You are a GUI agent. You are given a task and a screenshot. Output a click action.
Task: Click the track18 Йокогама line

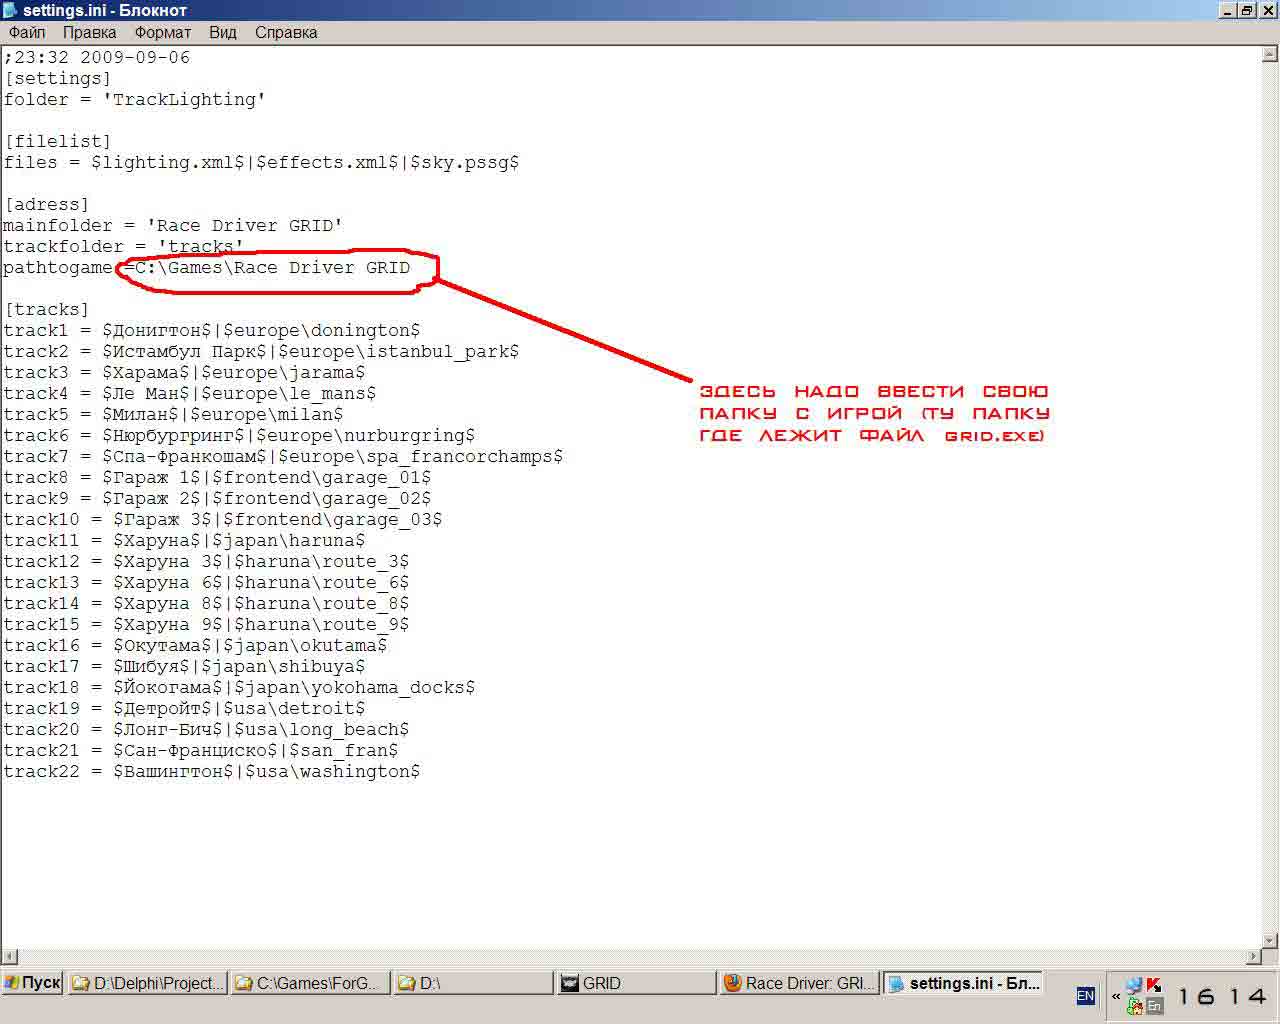pyautogui.click(x=239, y=687)
